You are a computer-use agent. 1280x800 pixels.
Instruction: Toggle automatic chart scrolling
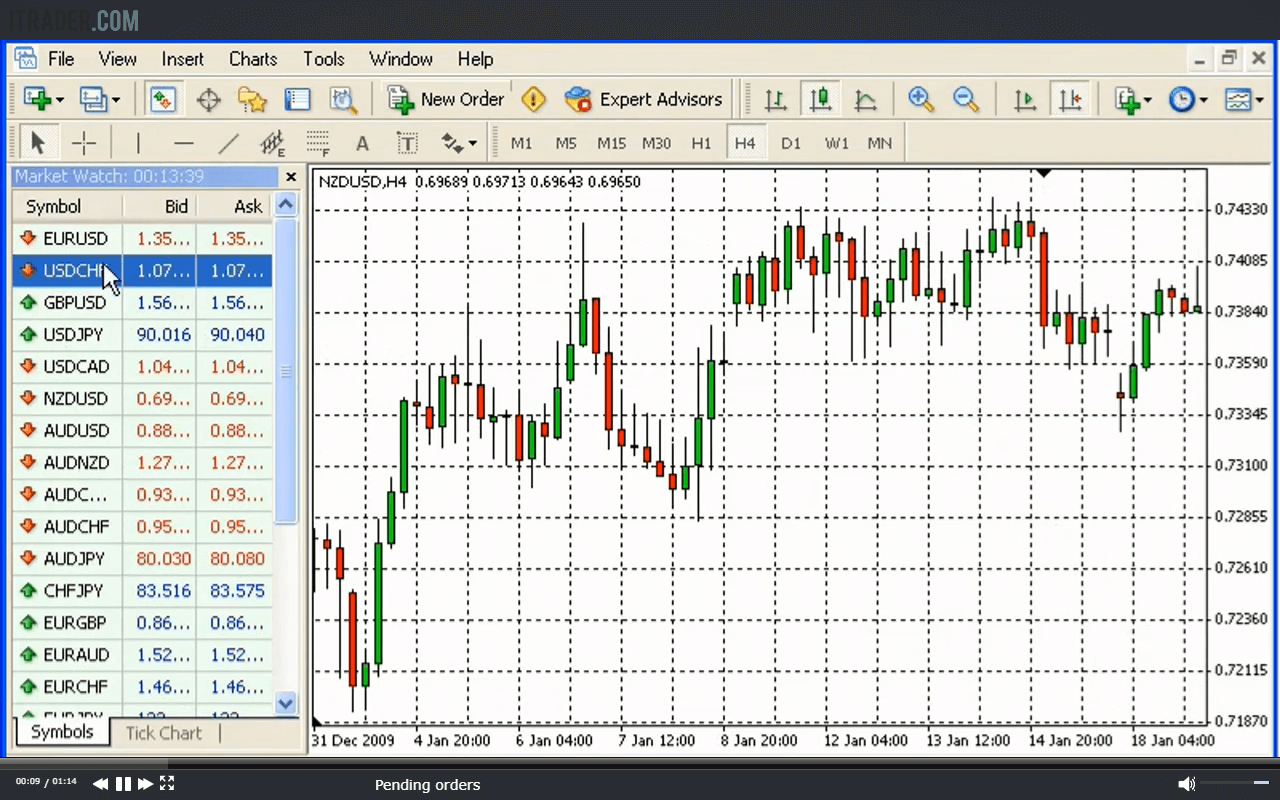(x=1024, y=99)
